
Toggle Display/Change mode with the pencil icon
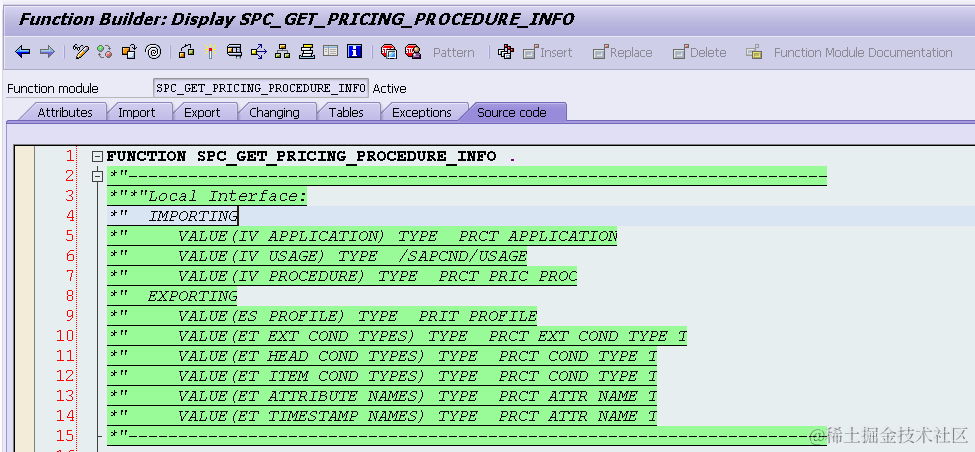point(81,52)
